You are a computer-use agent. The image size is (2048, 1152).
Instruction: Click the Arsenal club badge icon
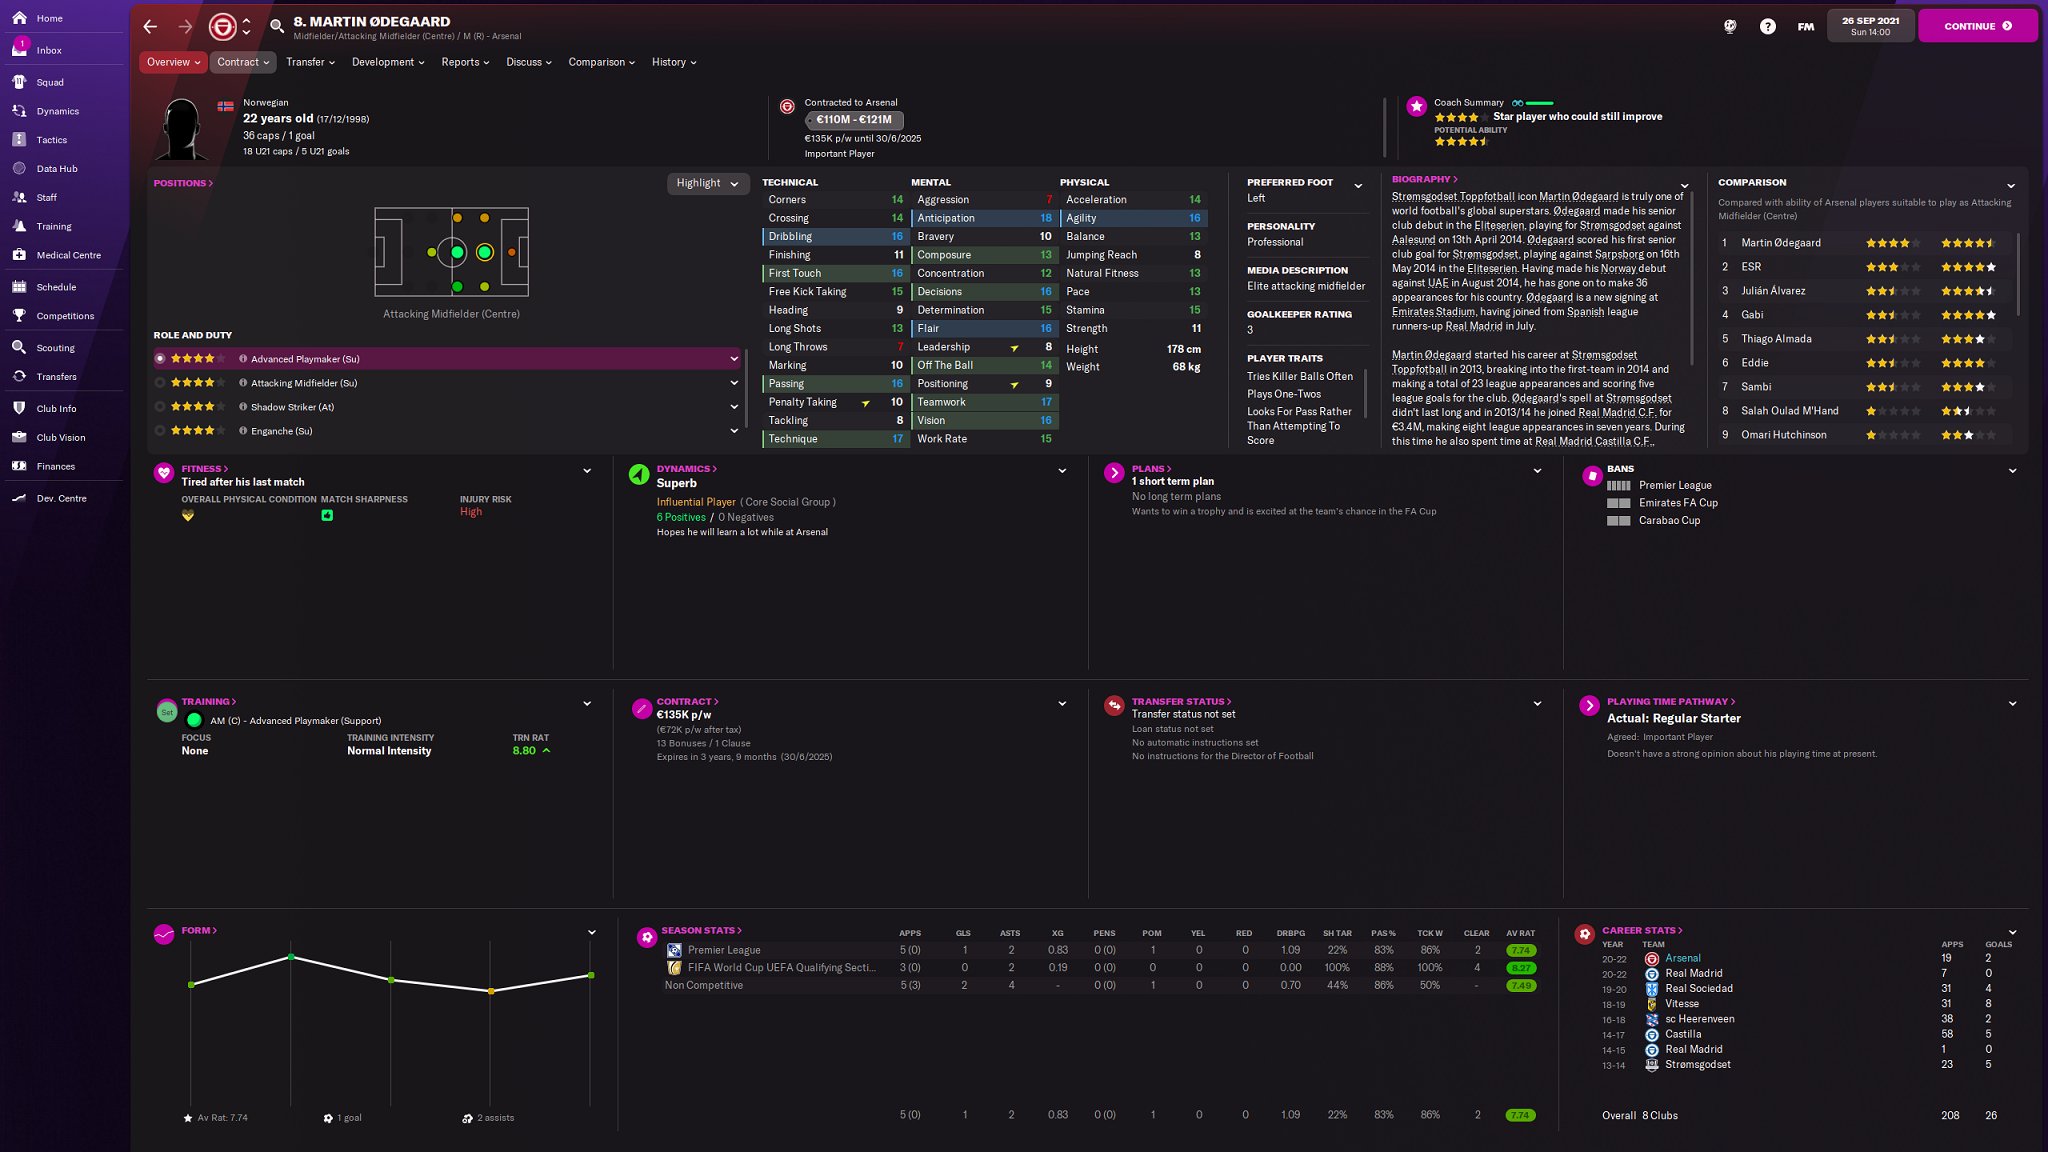point(222,27)
